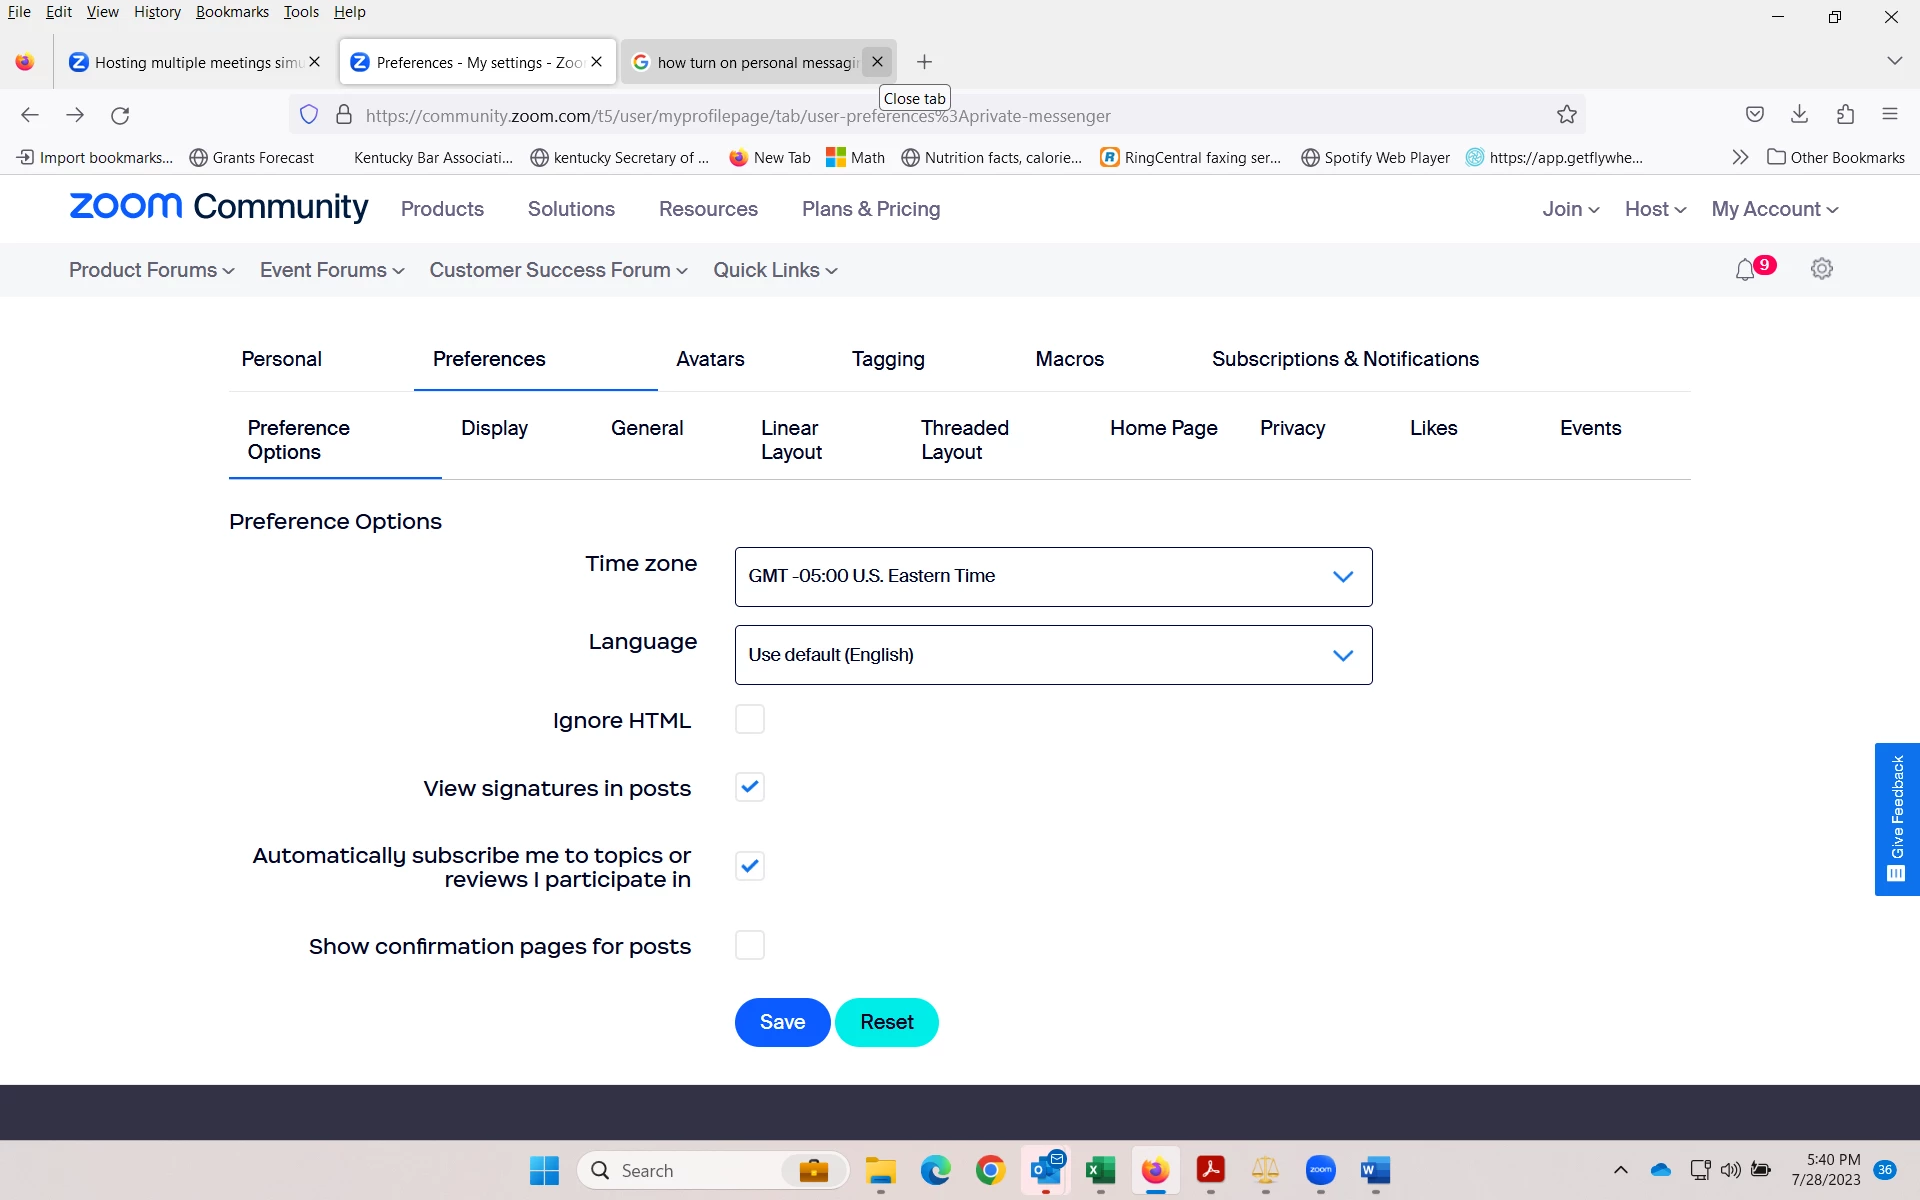
Task: Click Save to Pocket icon
Action: (1754, 114)
